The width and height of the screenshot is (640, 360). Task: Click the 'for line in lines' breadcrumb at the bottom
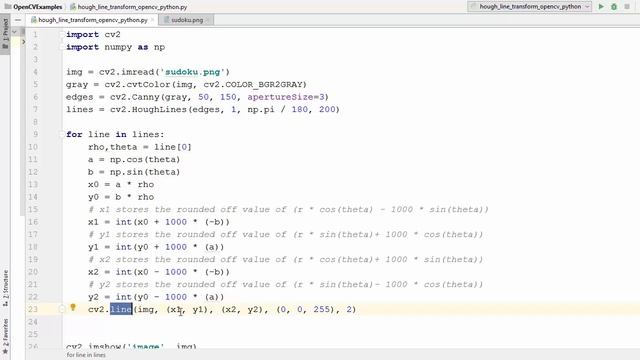[86, 355]
